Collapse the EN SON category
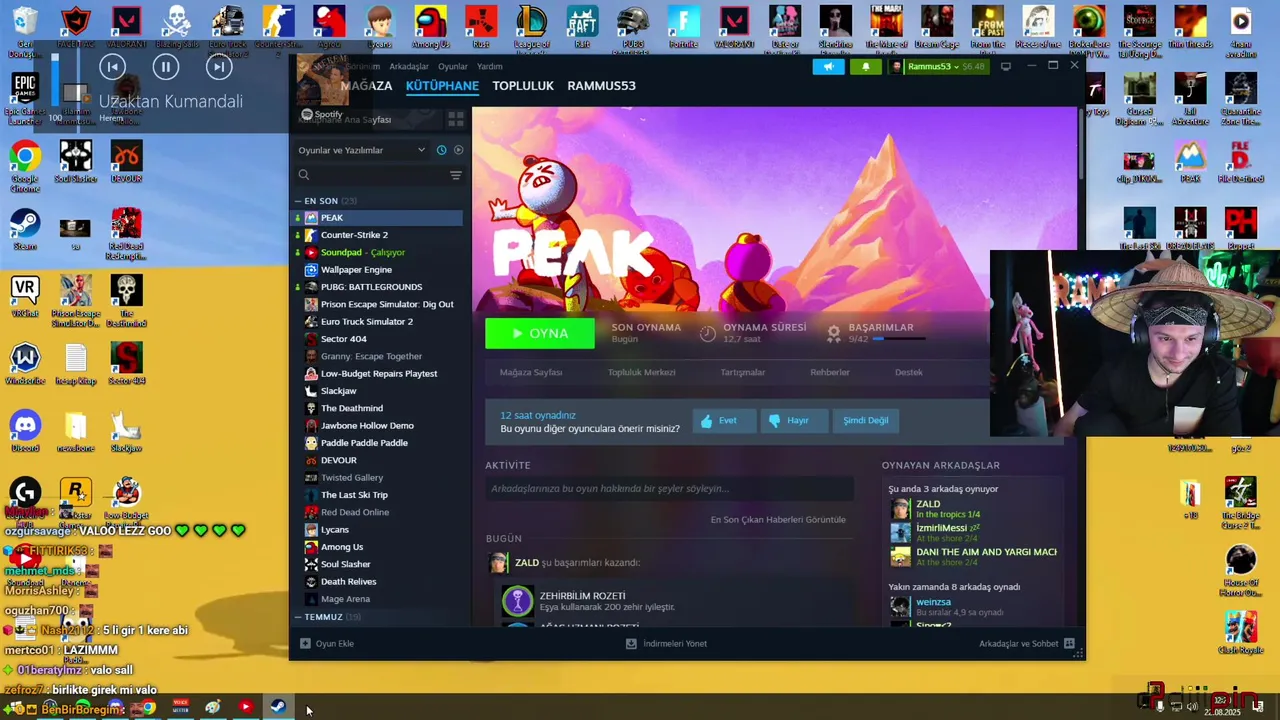Image resolution: width=1280 pixels, height=720 pixels. [x=298, y=201]
